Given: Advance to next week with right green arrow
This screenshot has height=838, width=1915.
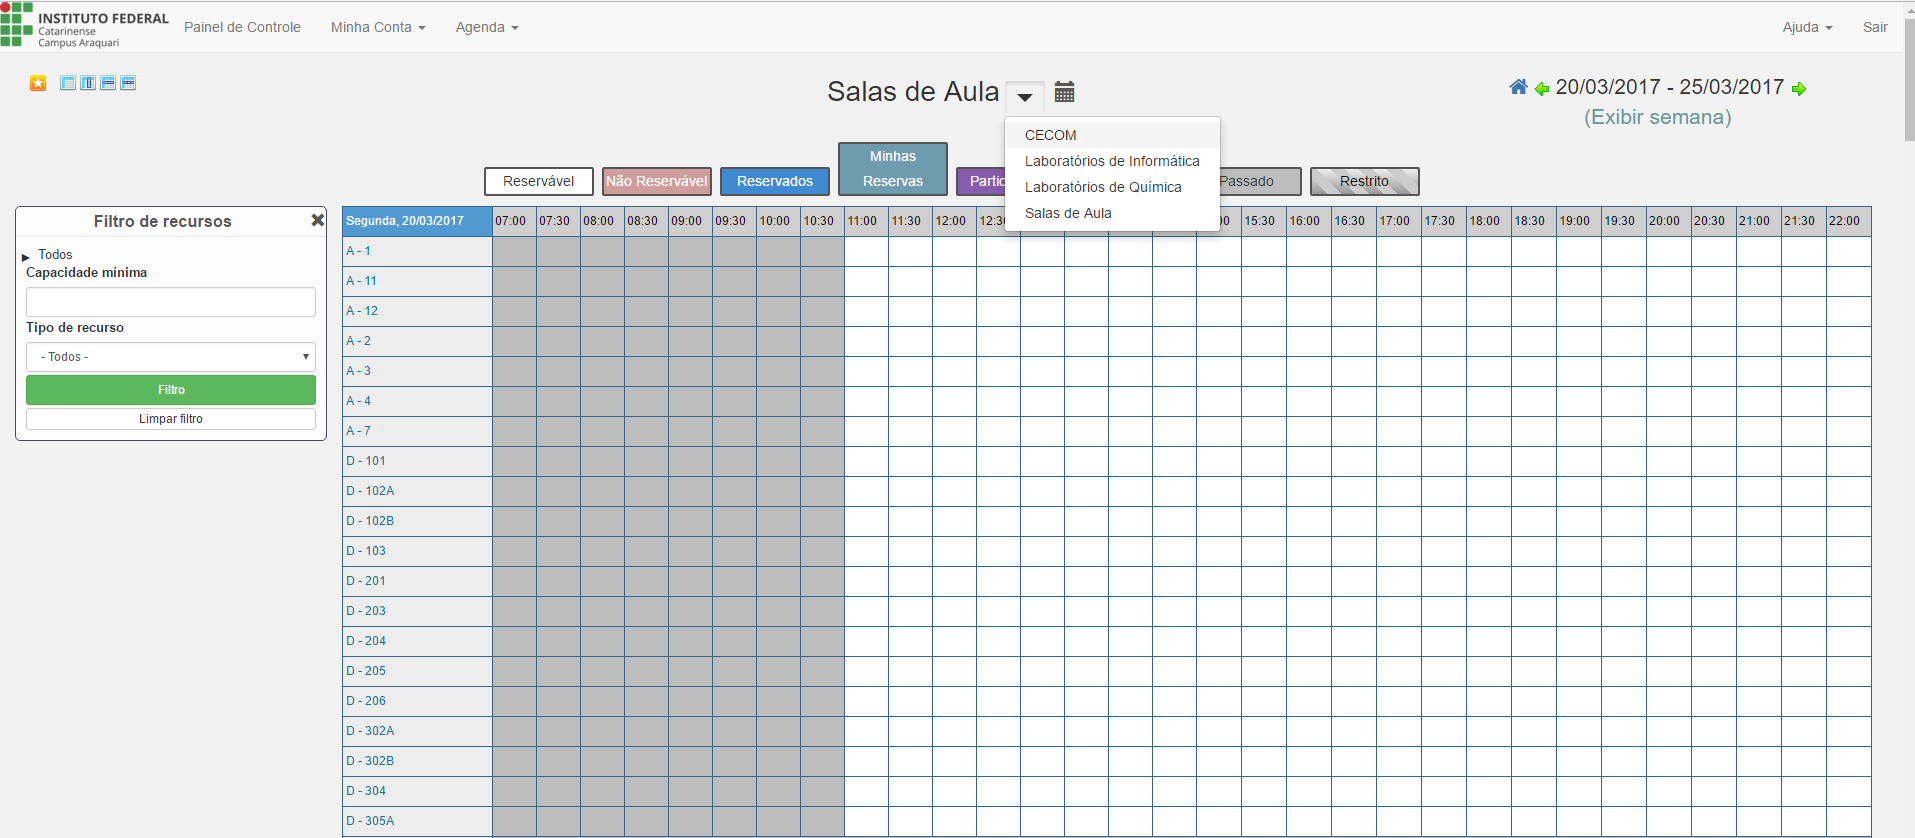Looking at the screenshot, I should coord(1799,89).
